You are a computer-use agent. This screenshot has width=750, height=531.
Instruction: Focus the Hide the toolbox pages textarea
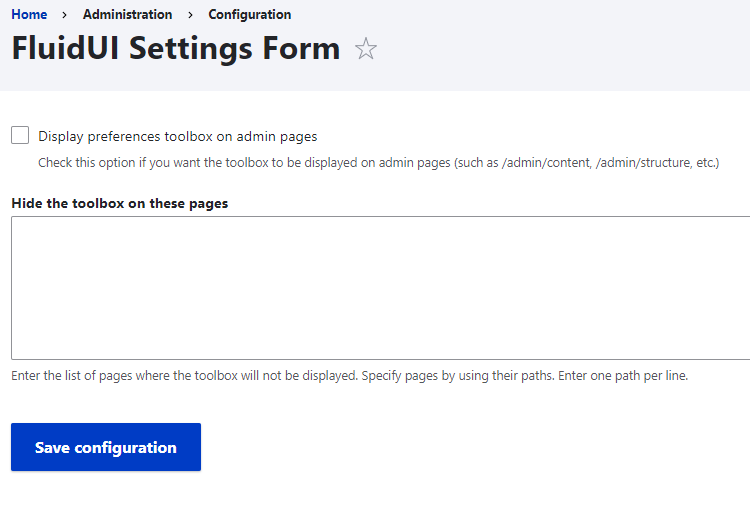380,287
